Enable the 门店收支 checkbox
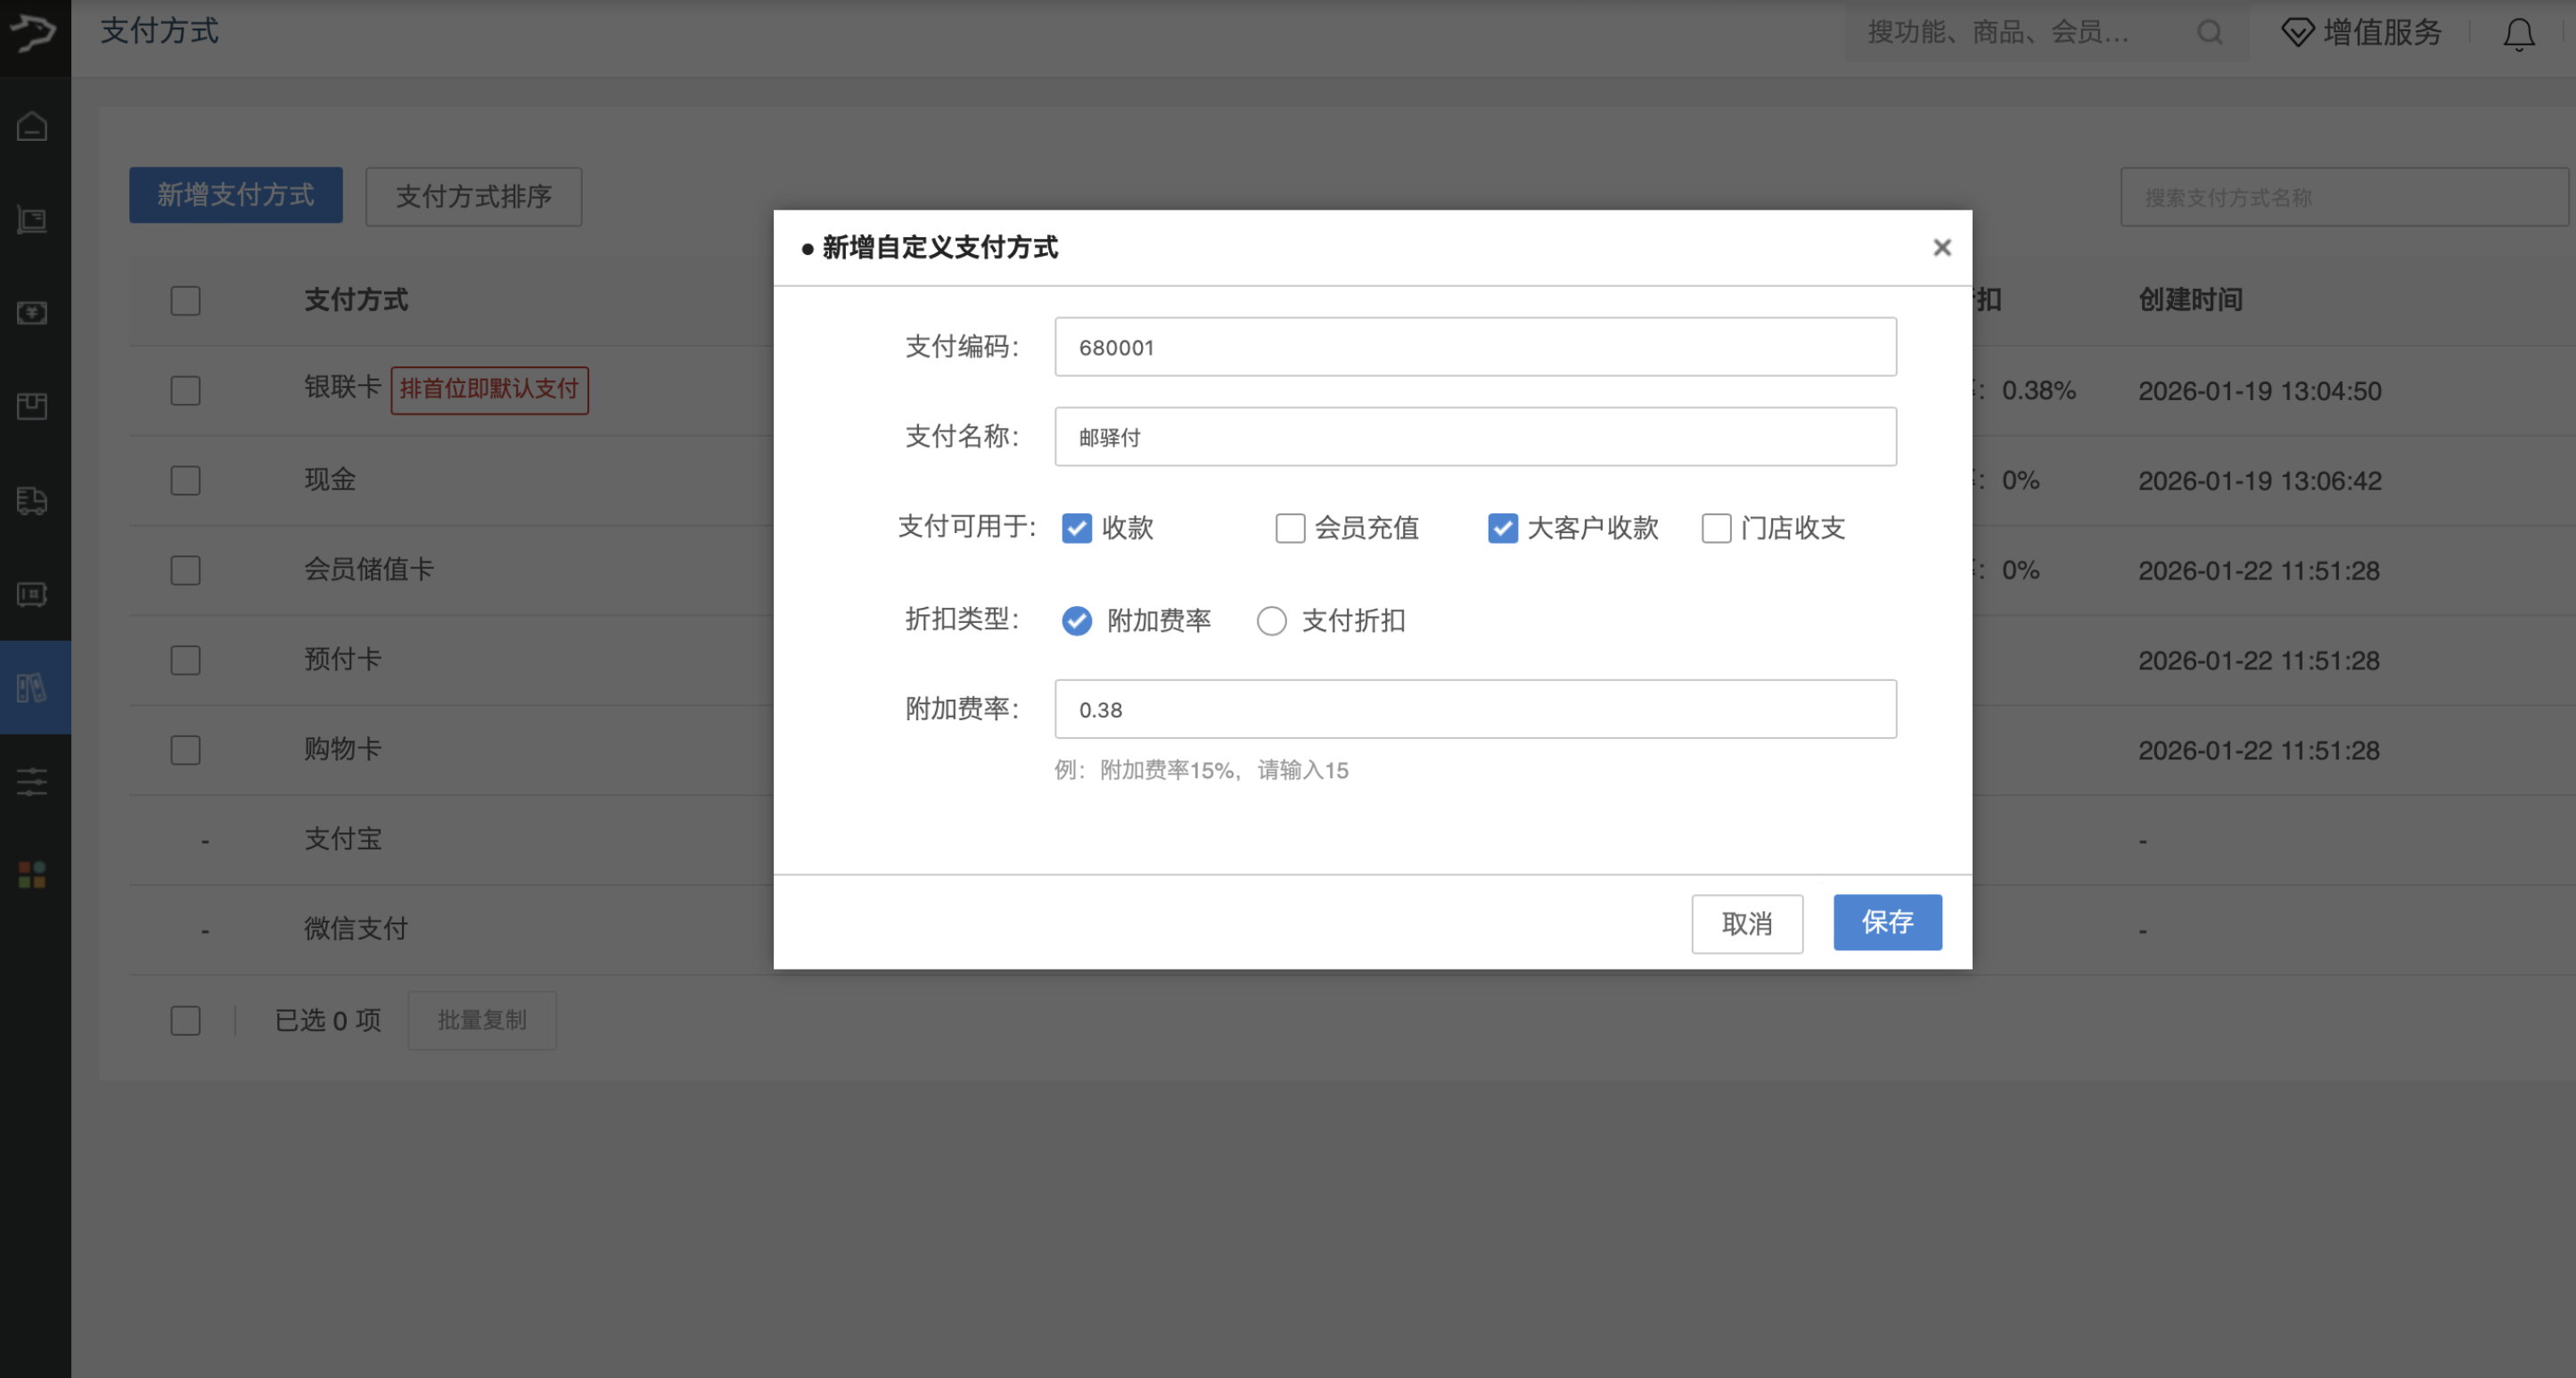This screenshot has height=1378, width=2576. click(x=1716, y=528)
